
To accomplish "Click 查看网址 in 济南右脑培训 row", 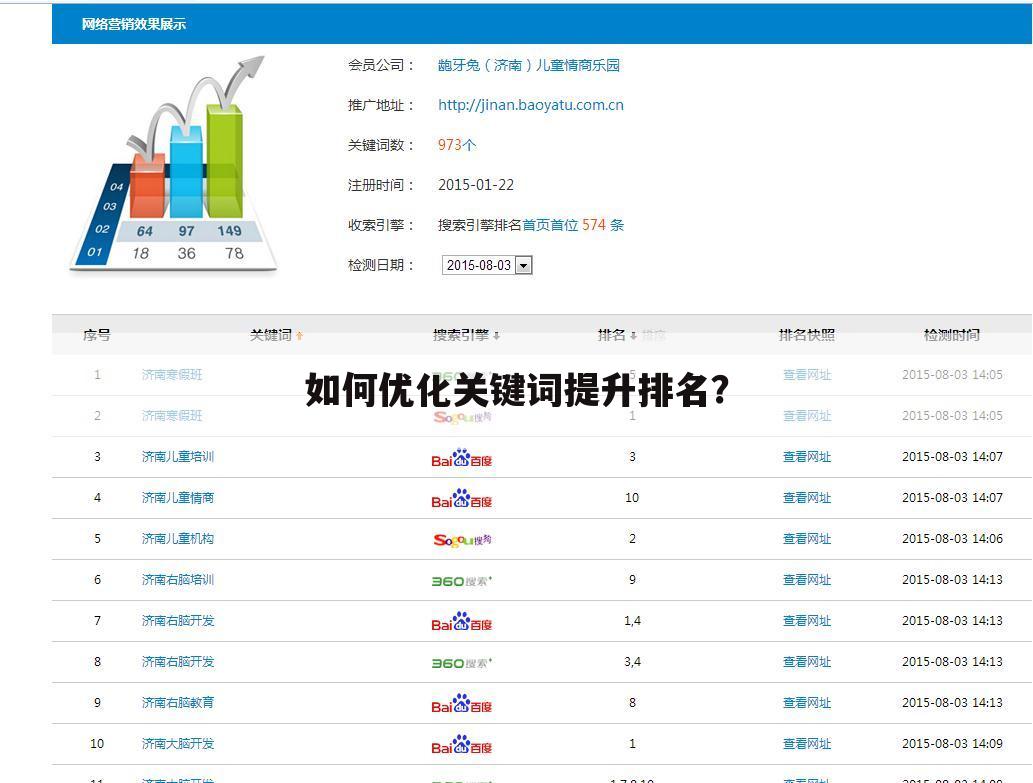I will (x=807, y=580).
